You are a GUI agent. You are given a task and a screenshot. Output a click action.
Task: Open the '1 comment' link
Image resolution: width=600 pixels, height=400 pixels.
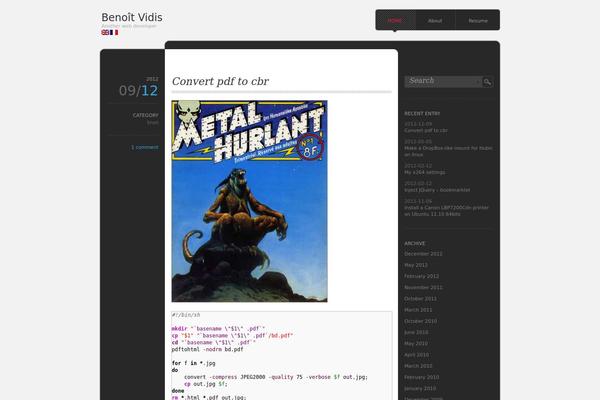coord(145,147)
